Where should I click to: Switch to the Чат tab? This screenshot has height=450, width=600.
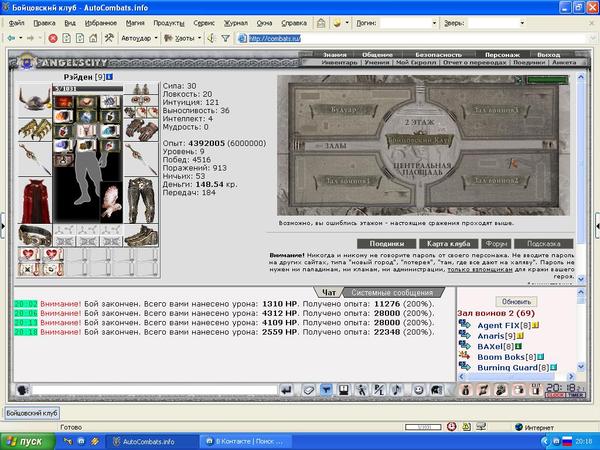click(328, 292)
